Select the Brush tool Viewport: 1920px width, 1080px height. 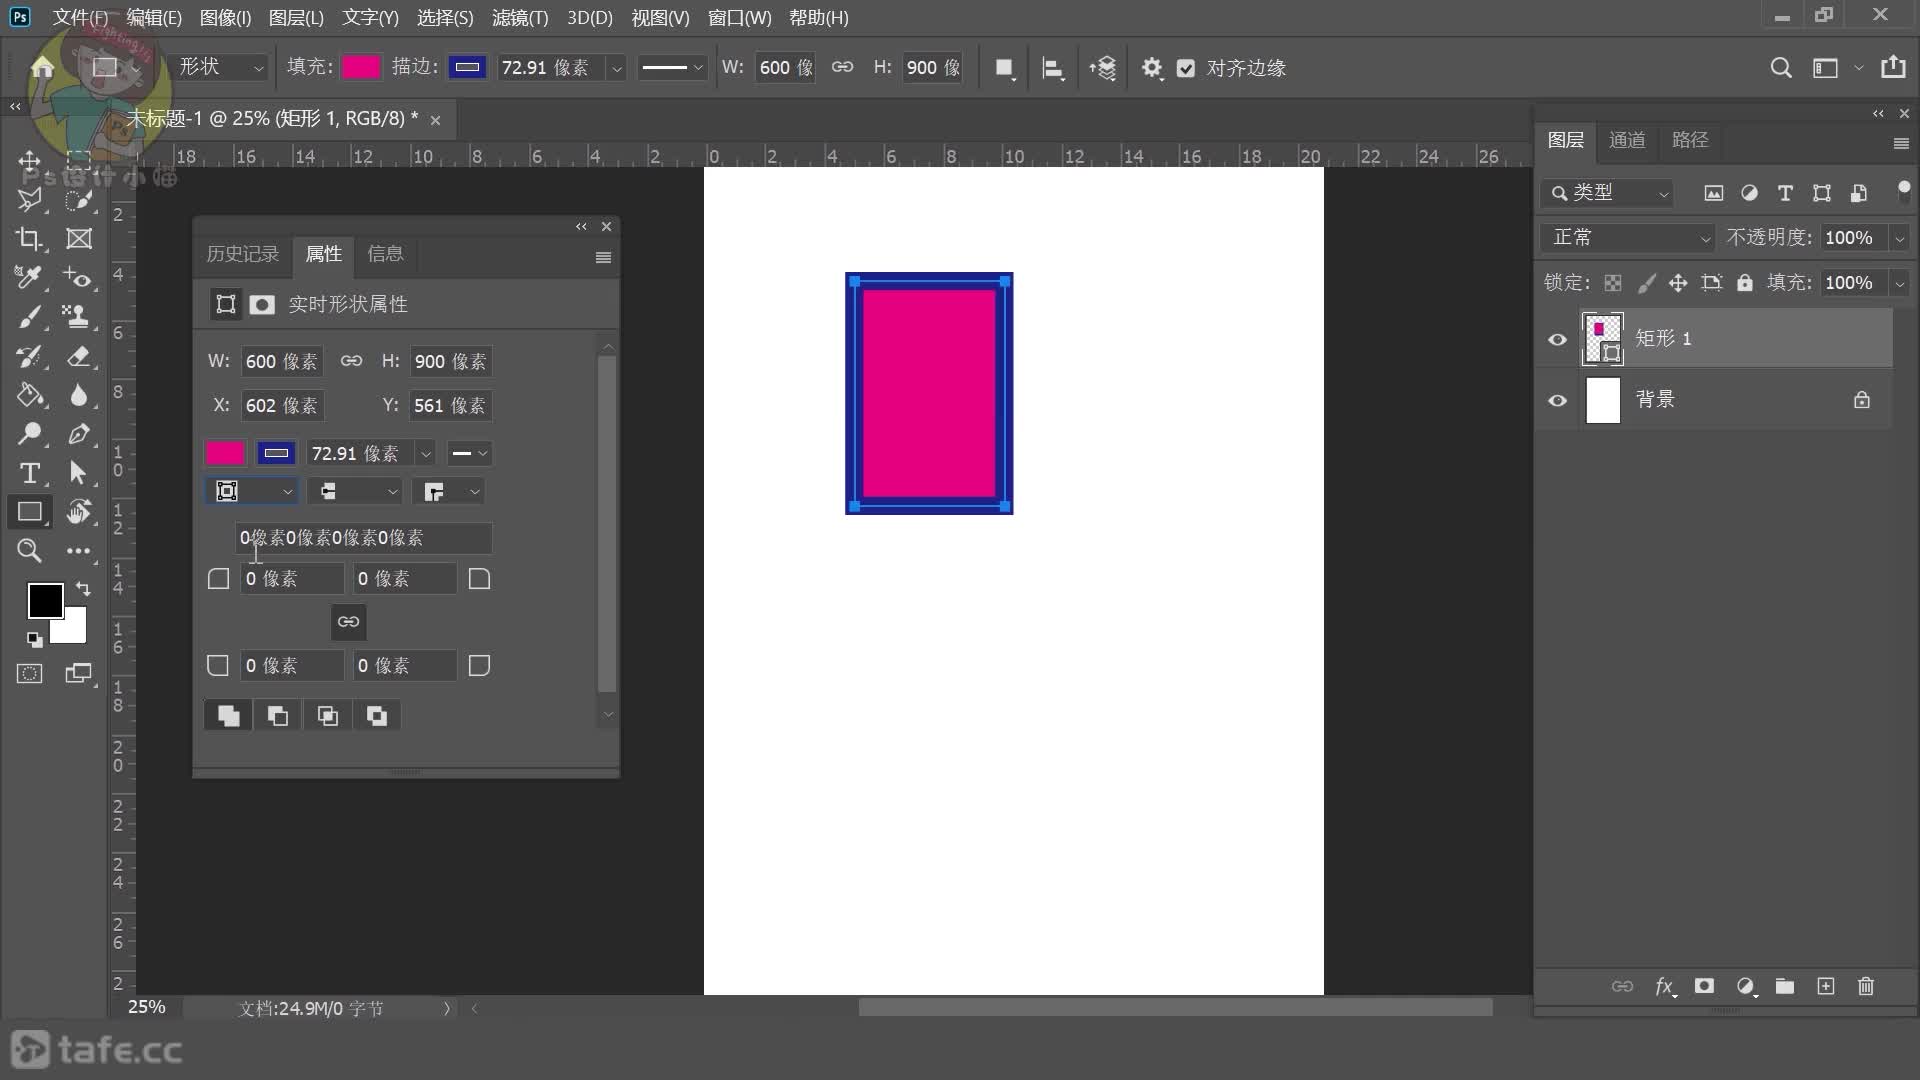coord(29,317)
